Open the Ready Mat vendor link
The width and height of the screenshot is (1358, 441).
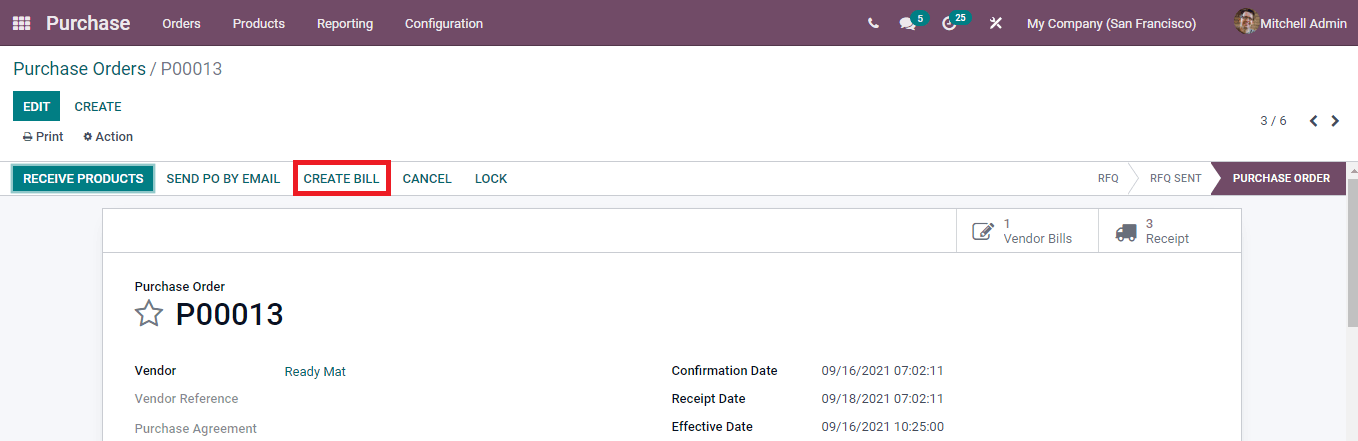click(x=315, y=371)
